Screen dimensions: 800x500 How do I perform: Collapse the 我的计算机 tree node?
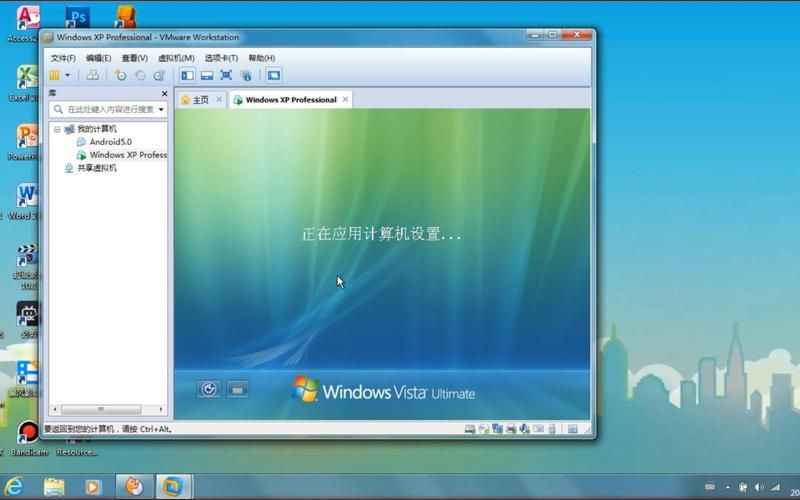57,129
